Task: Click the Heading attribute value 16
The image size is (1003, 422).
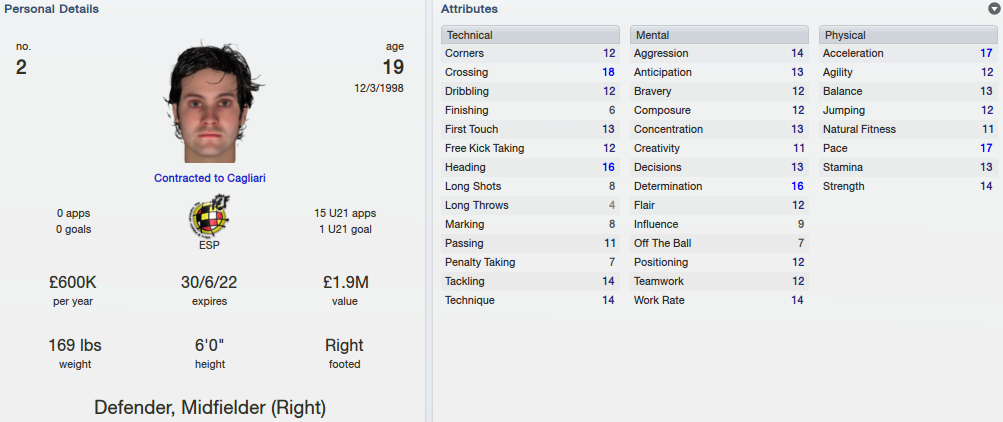Action: click(x=608, y=168)
